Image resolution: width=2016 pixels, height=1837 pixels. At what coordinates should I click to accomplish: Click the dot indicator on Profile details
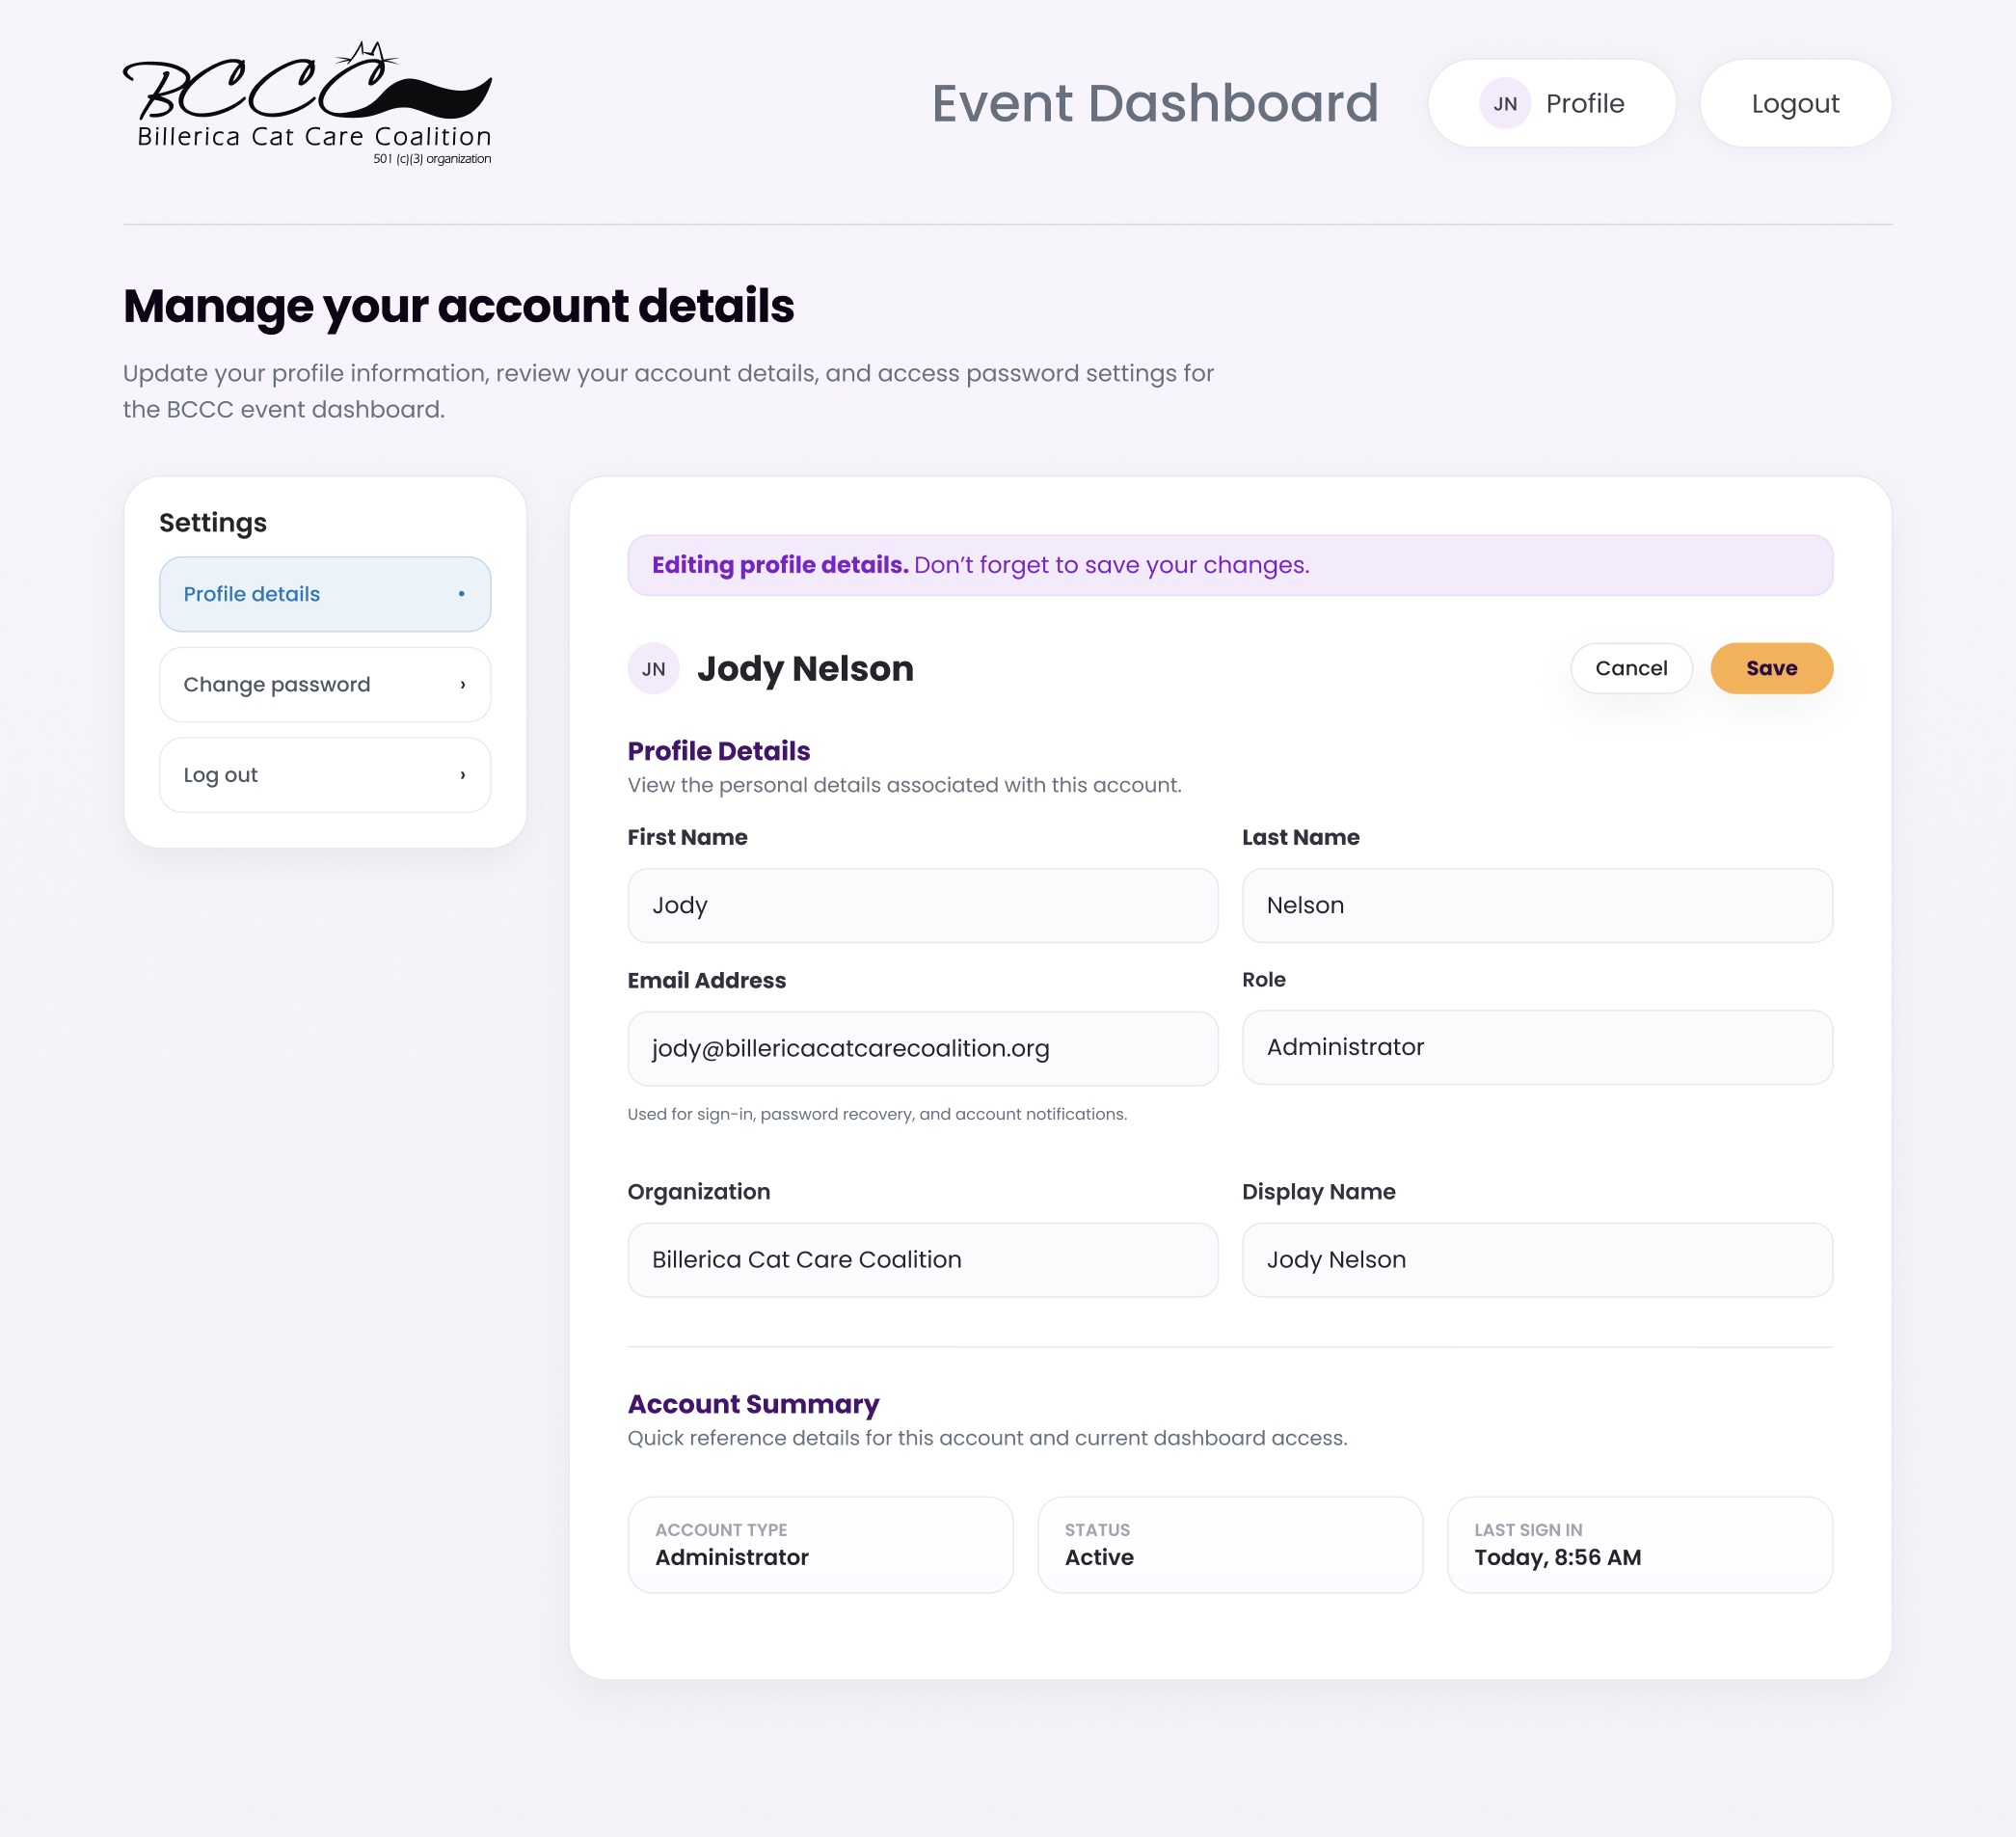[461, 594]
